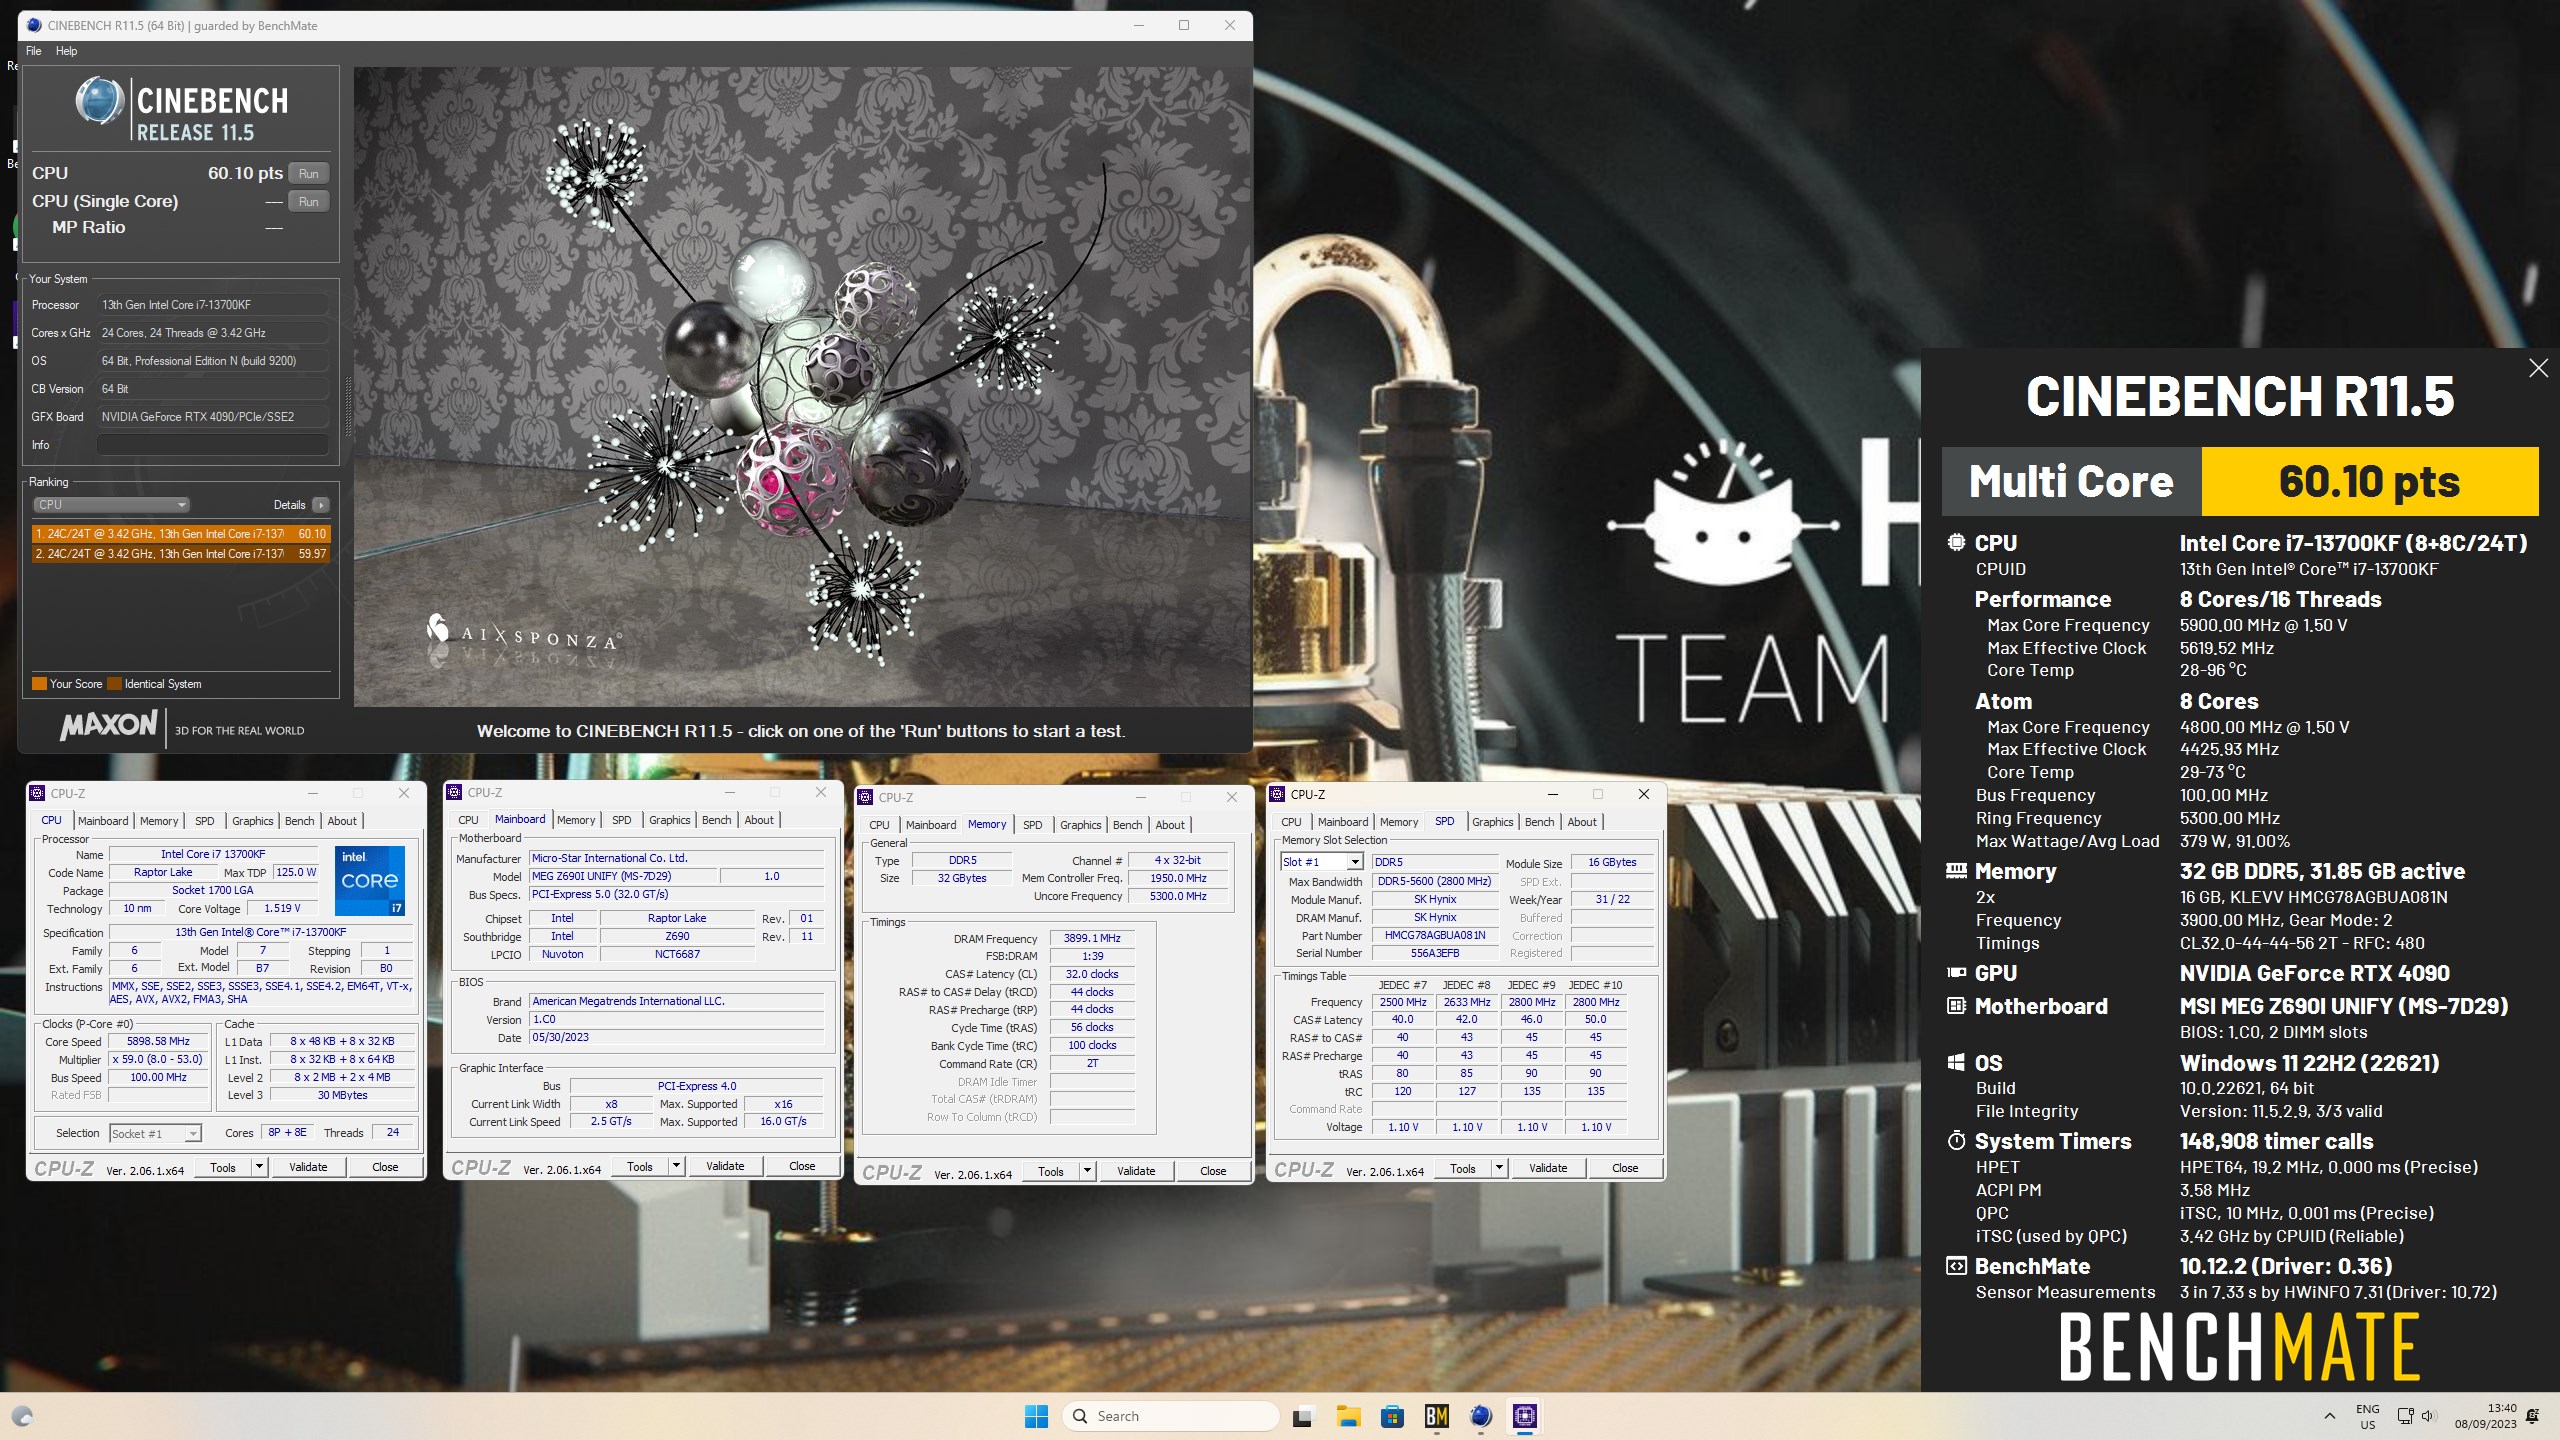
Task: Open the widgets icon at taskbar left edge
Action: pos(22,1416)
